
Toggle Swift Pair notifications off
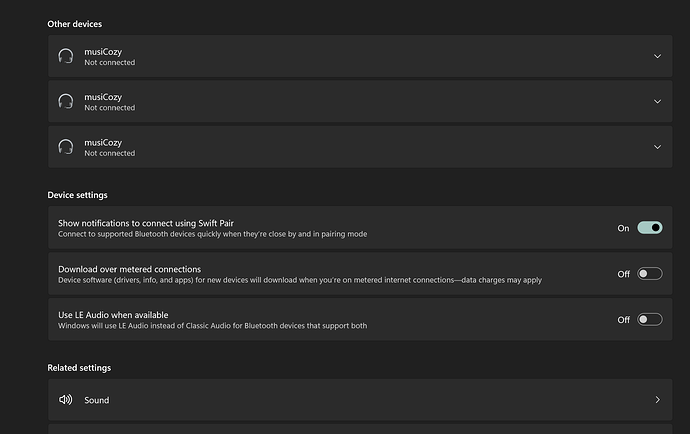point(649,228)
